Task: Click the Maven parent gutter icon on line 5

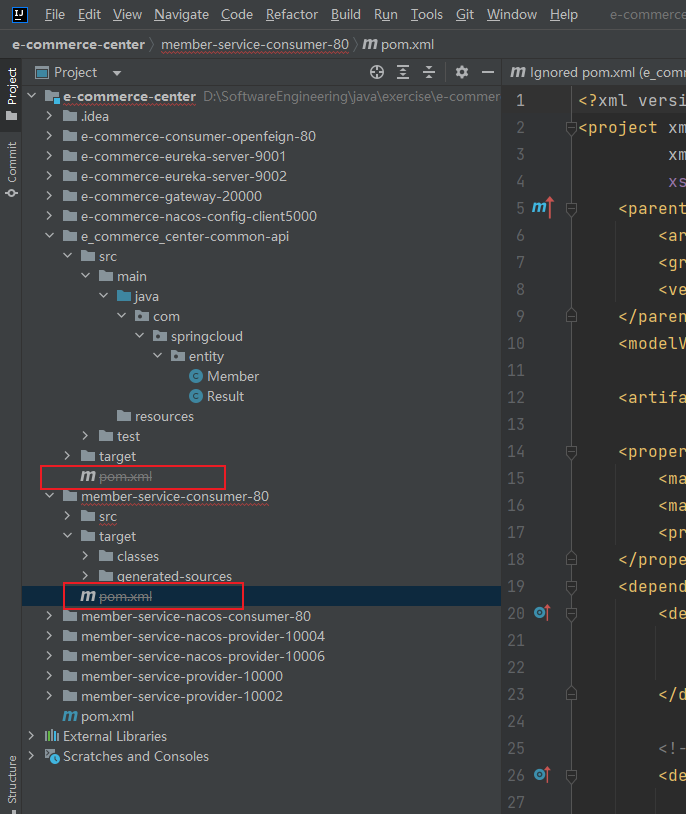Action: click(543, 208)
